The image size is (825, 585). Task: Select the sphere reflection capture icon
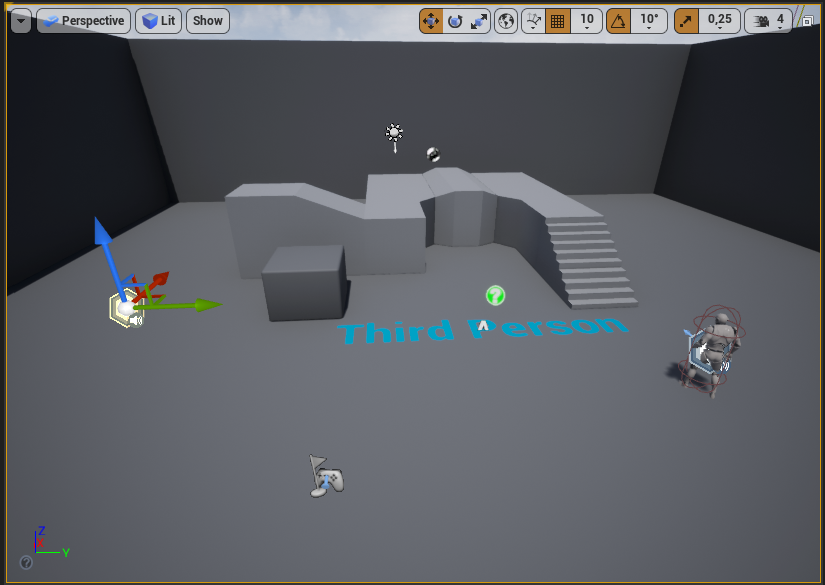point(433,154)
